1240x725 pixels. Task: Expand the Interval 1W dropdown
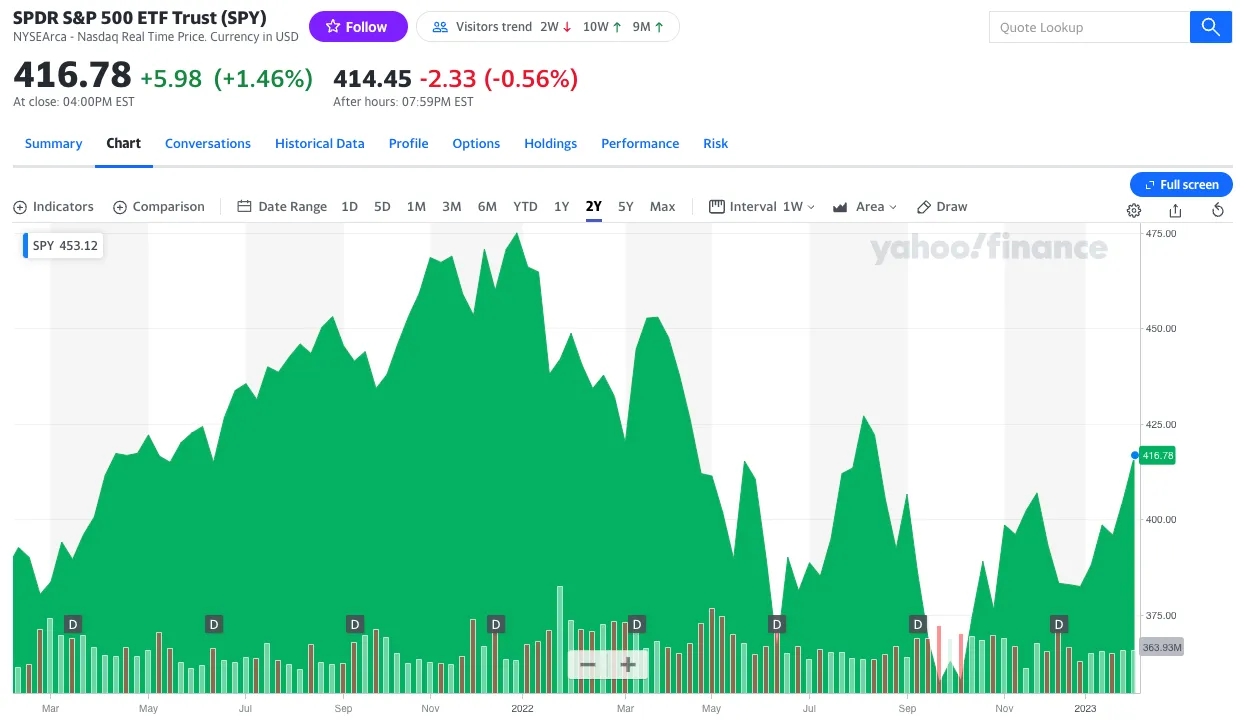[x=762, y=207]
